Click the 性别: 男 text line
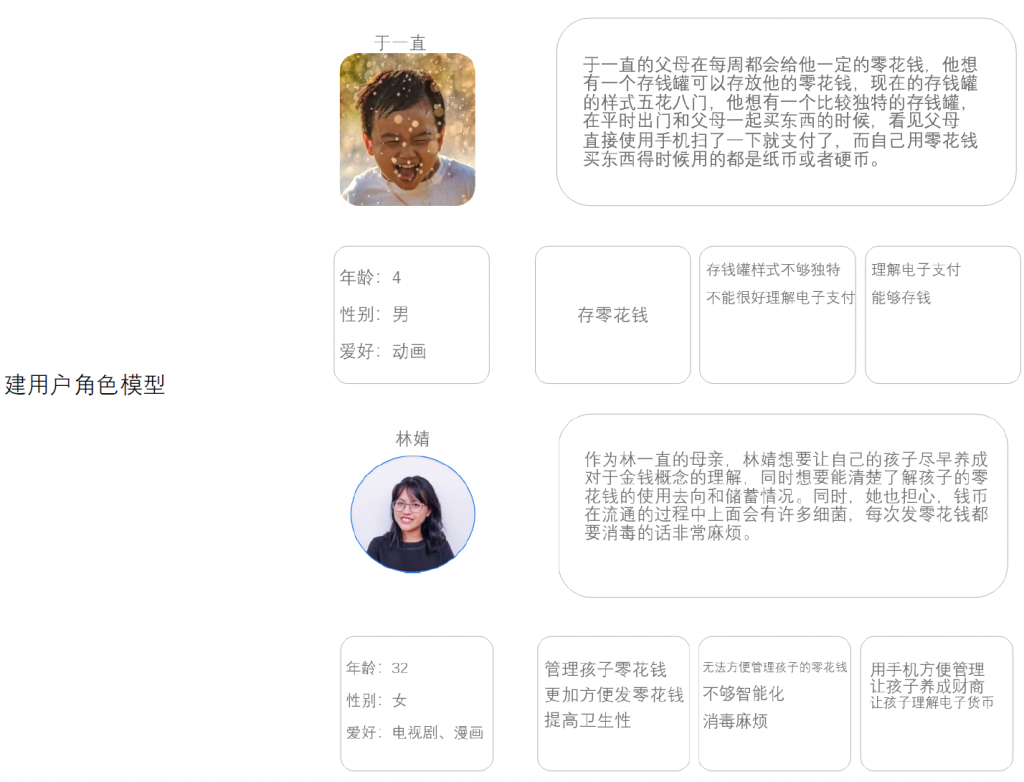Screen dimensions: 1024x782 click(x=374, y=314)
